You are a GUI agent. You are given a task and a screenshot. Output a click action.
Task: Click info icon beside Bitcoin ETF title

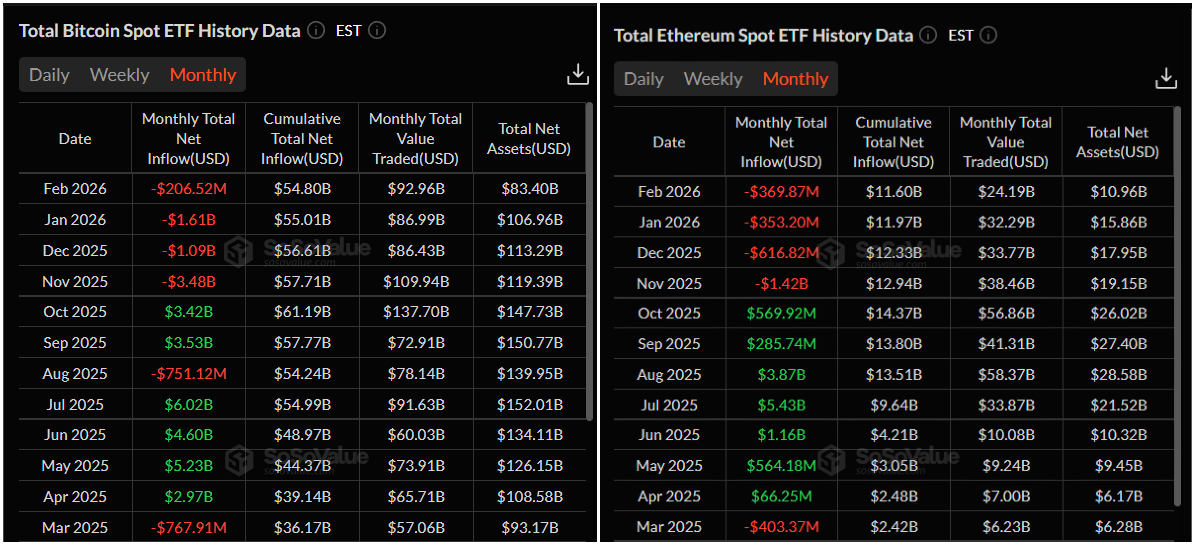click(316, 31)
